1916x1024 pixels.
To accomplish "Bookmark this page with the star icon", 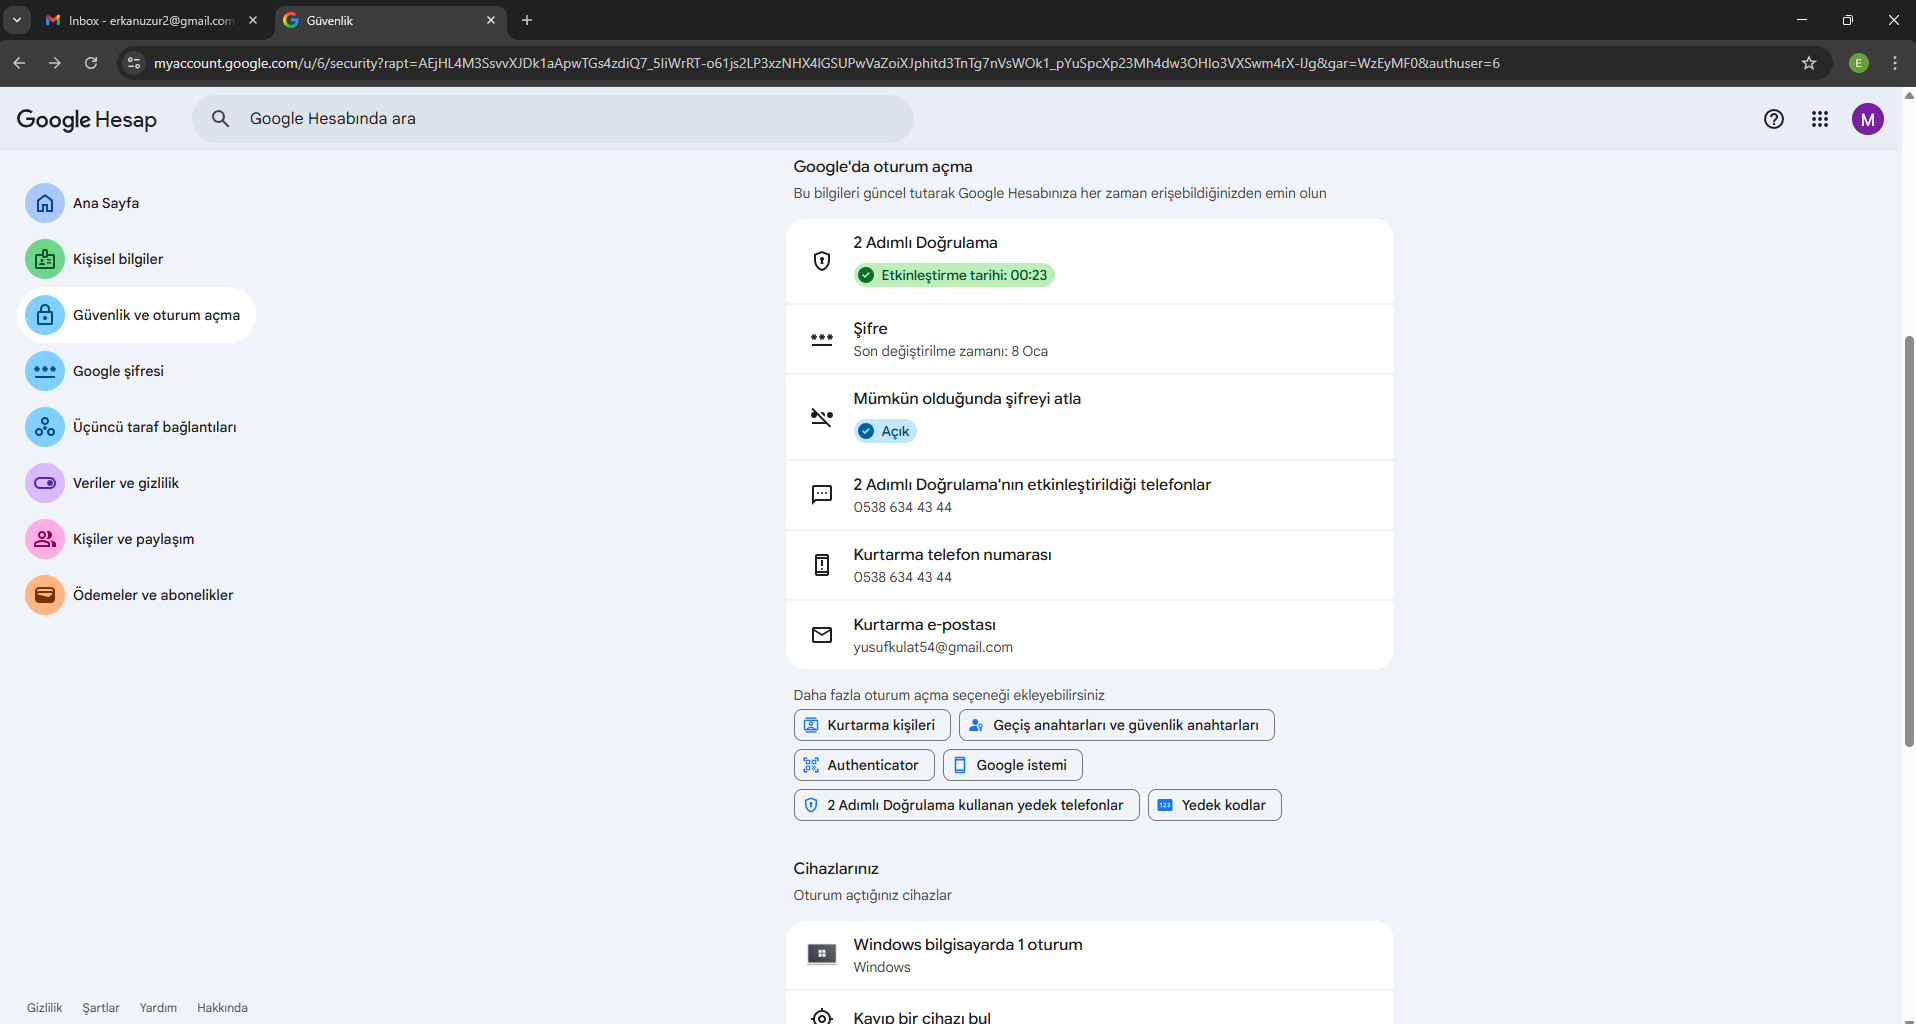I will [1809, 63].
